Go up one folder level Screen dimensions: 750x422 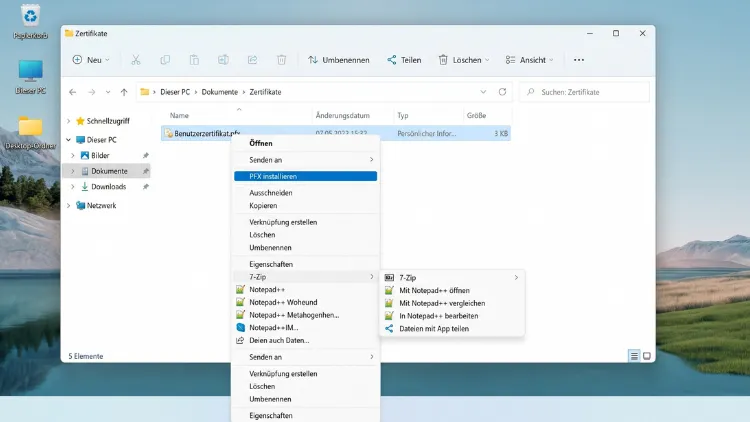tap(124, 92)
